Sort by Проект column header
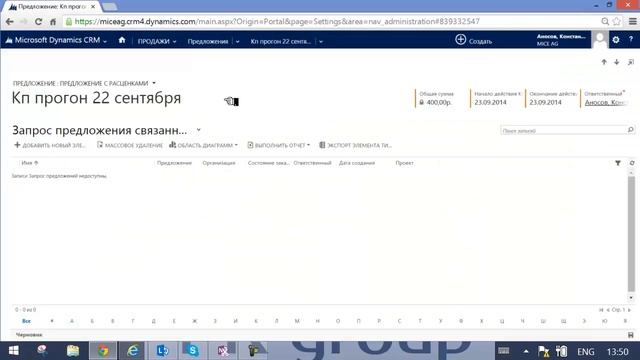640x360 pixels. point(404,163)
